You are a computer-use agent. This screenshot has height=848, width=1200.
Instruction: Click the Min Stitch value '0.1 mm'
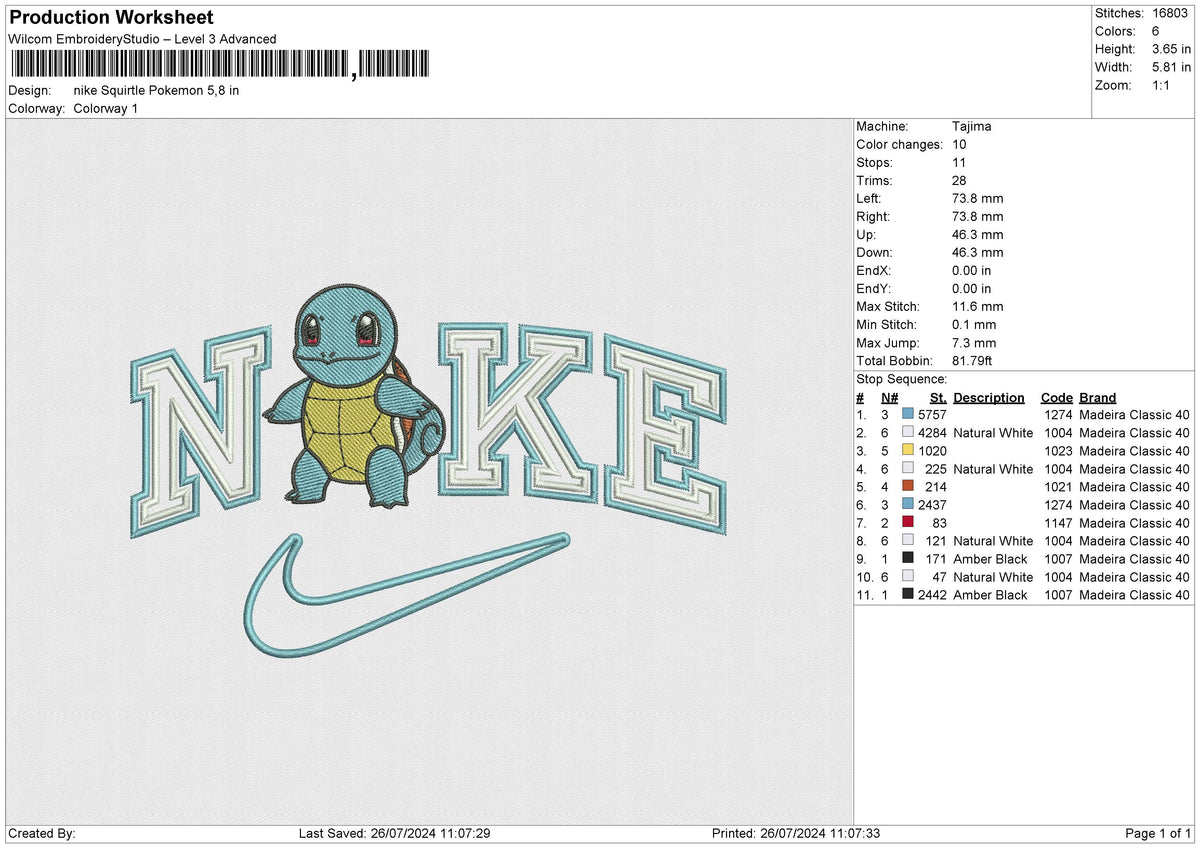974,325
